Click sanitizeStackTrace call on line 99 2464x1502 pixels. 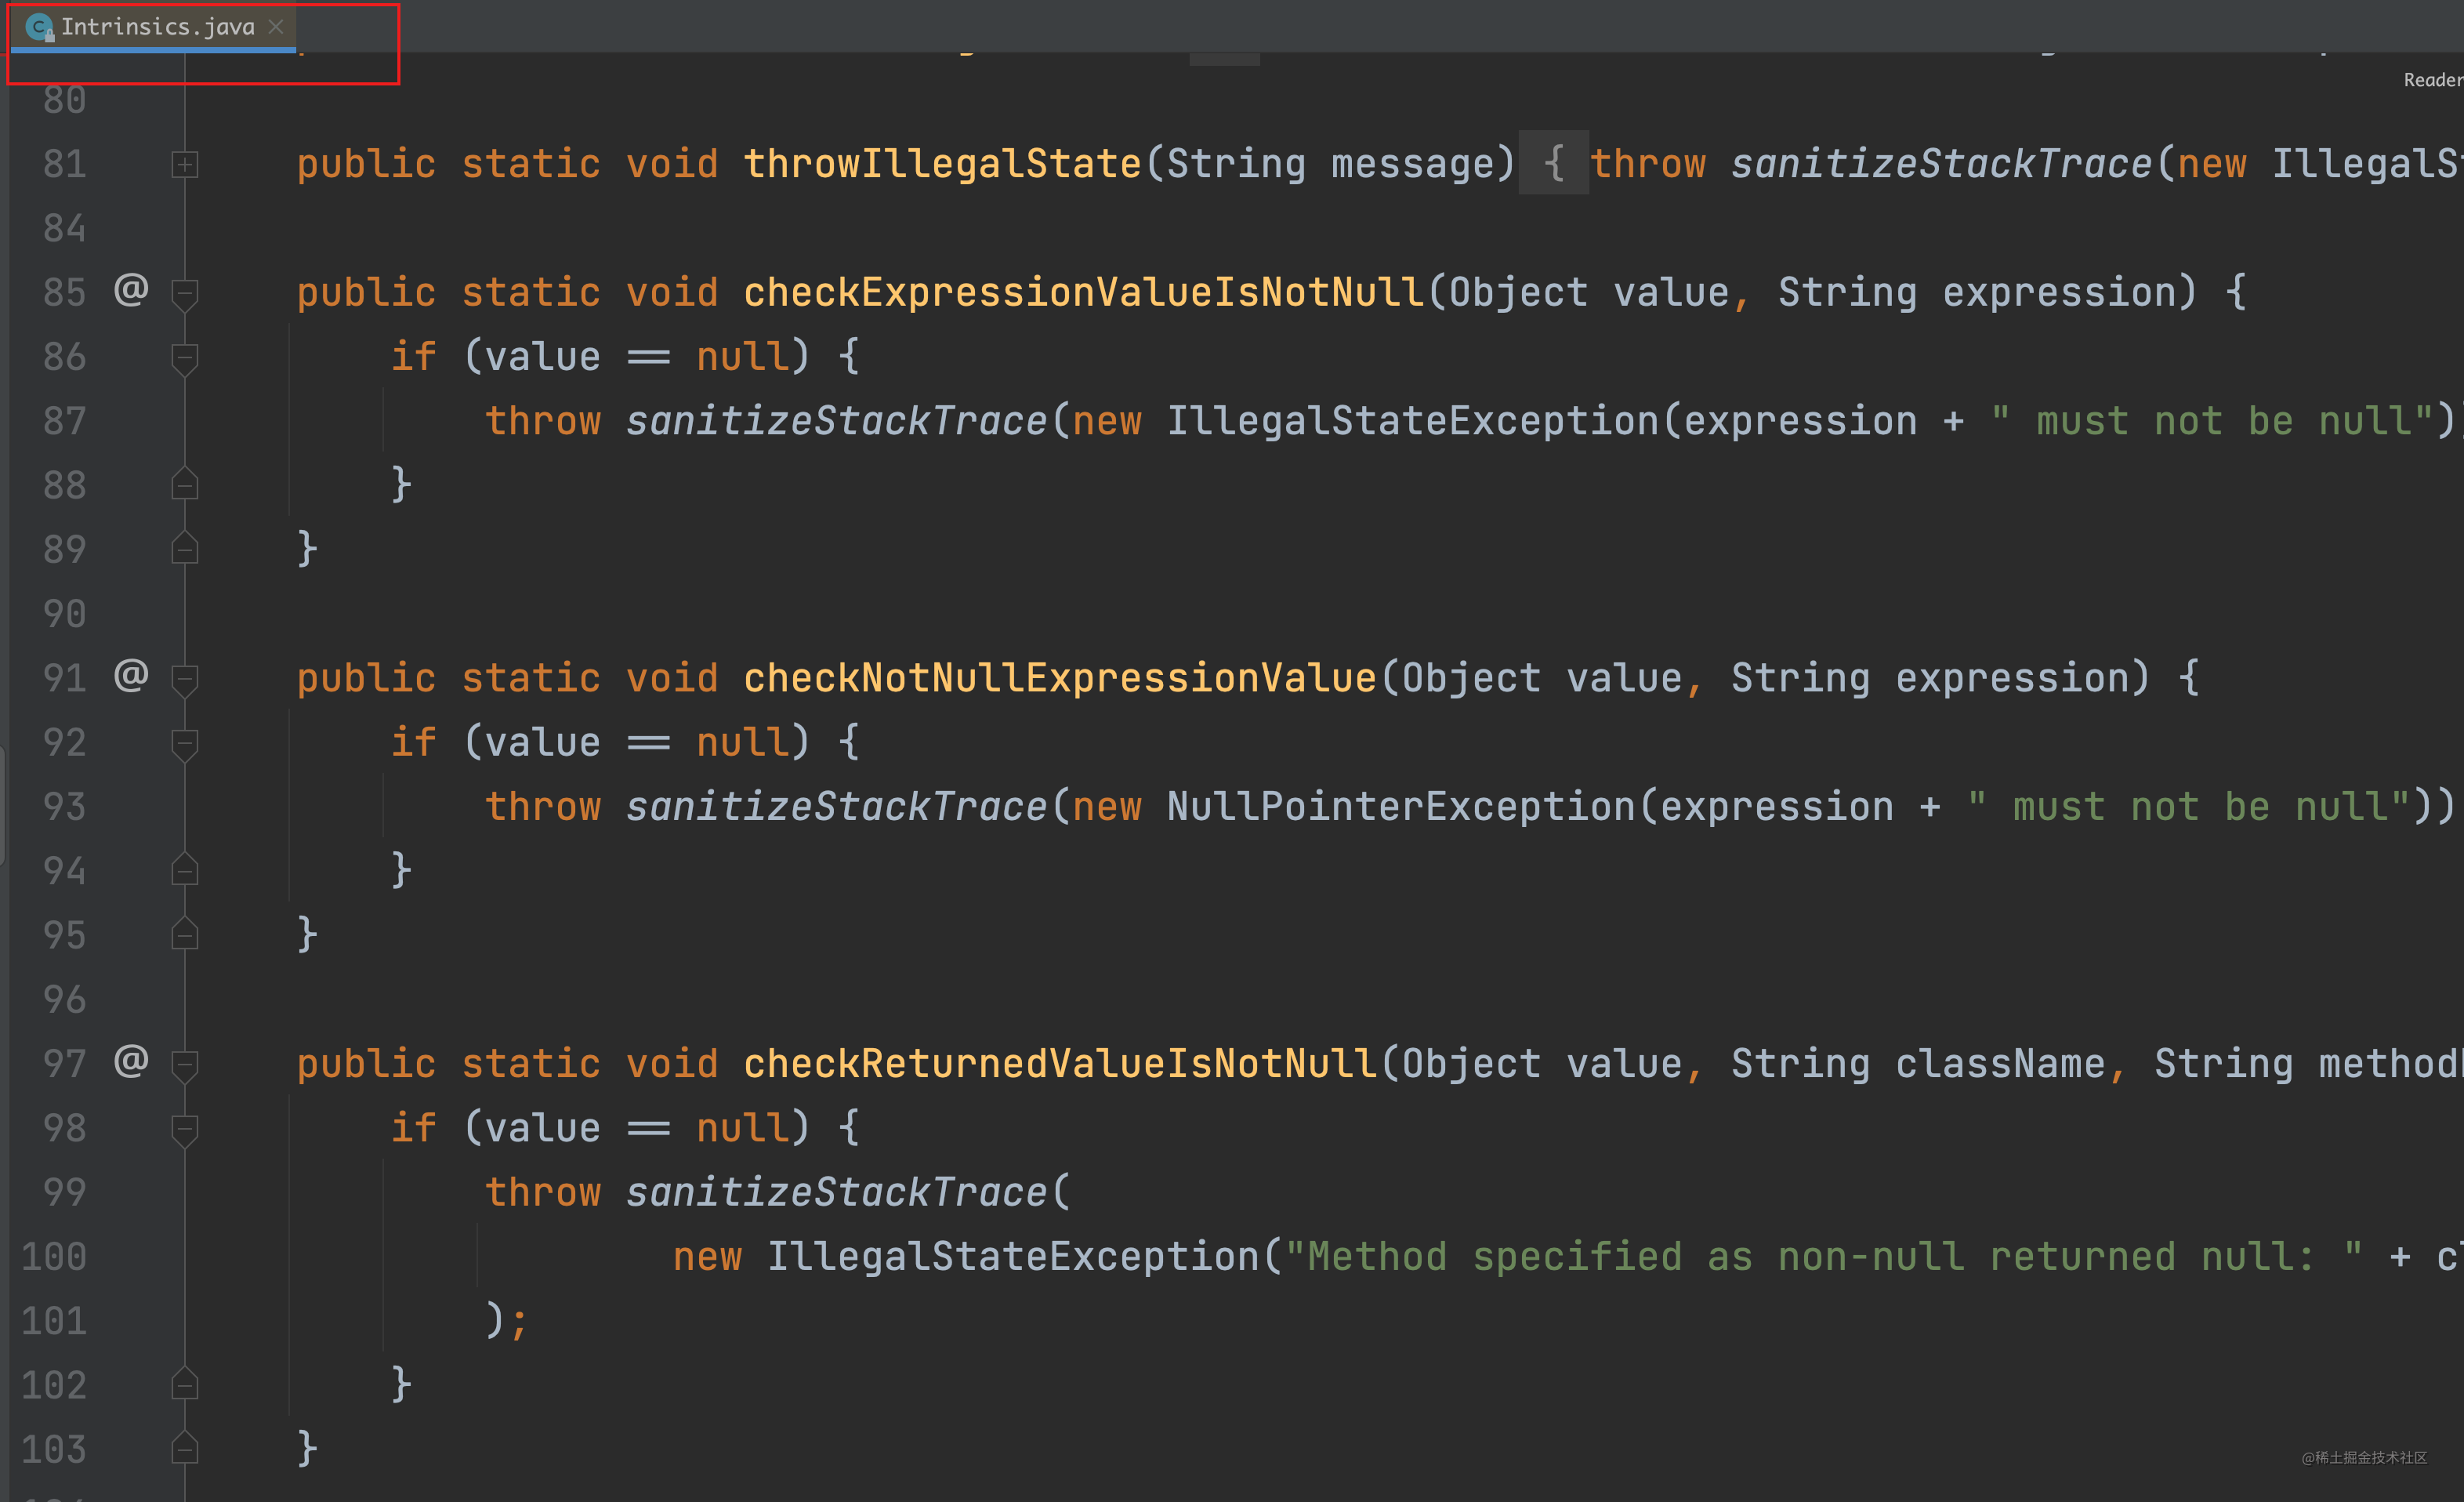pos(836,1193)
